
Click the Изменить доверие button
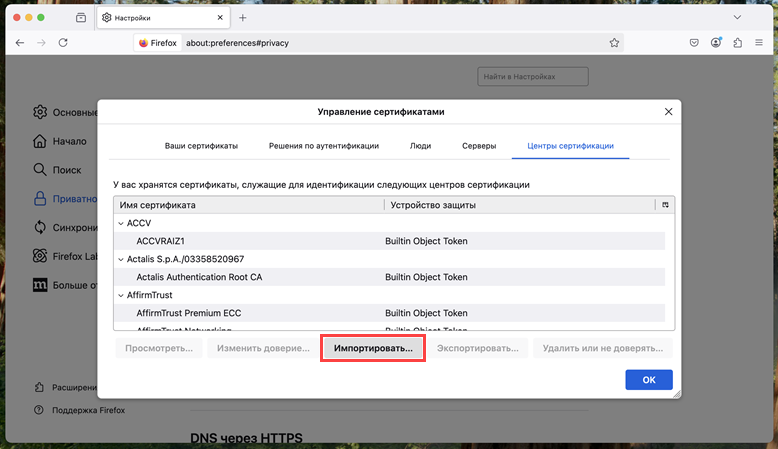point(263,348)
